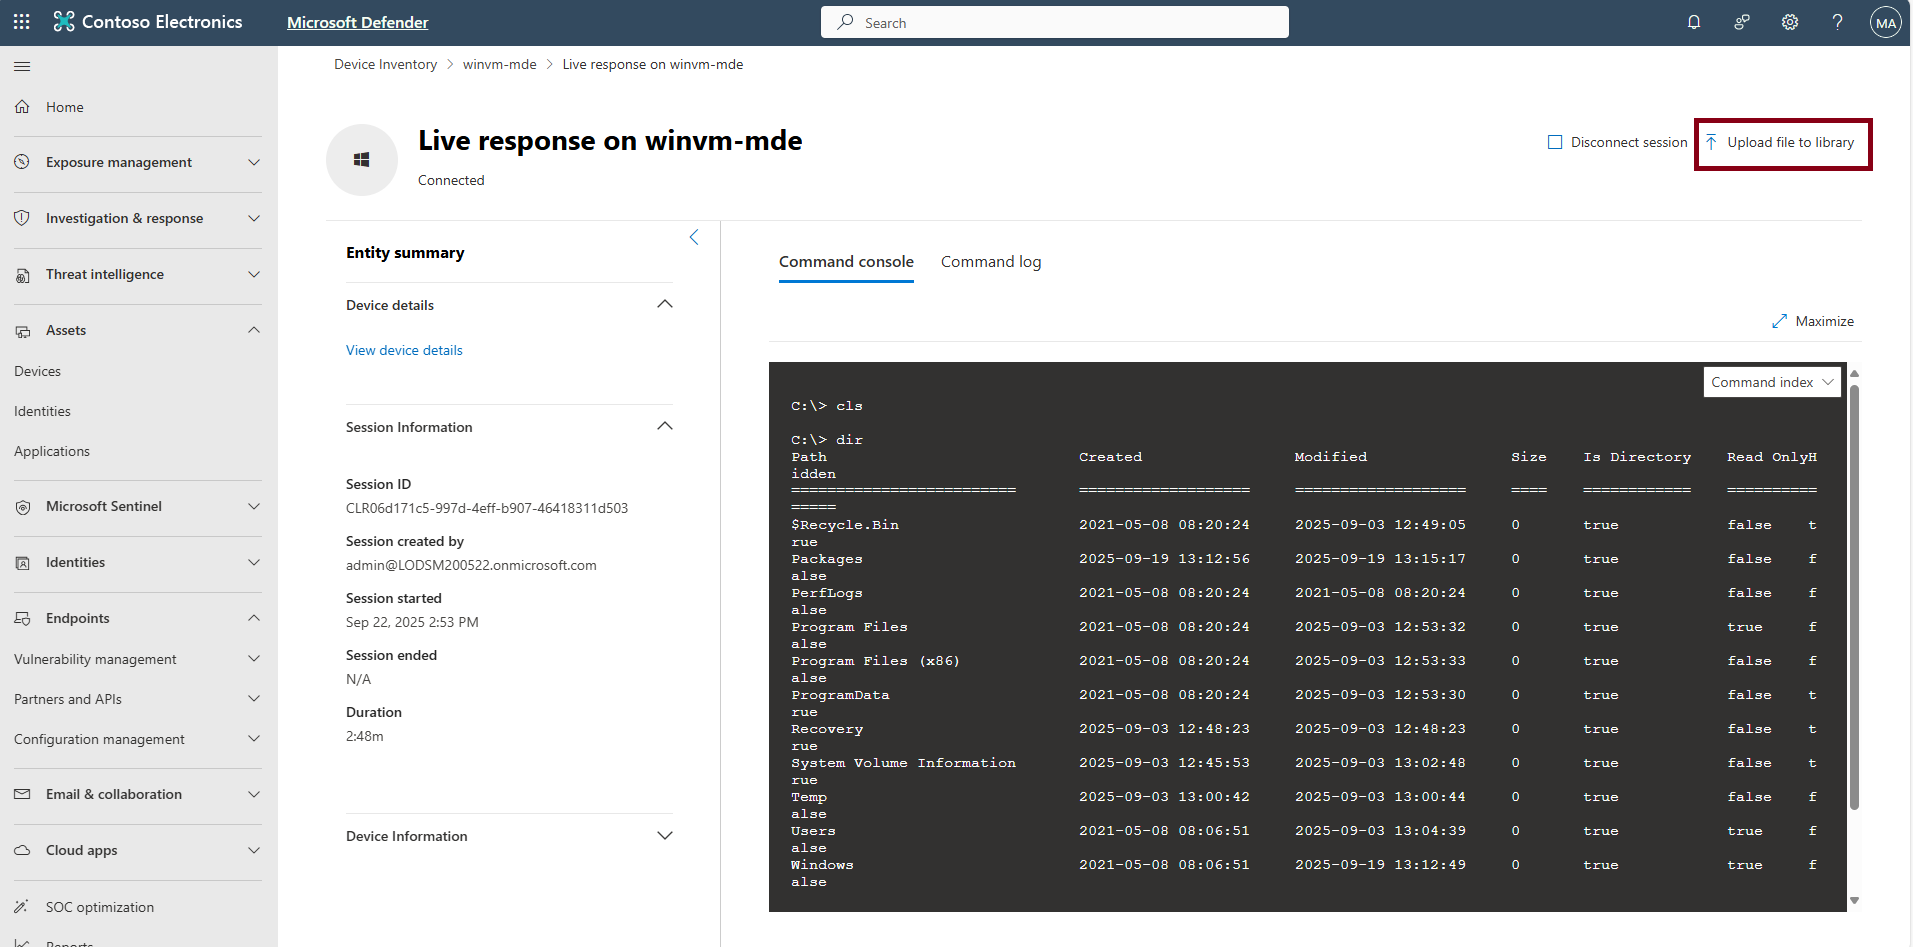Click the help question mark icon
Image resolution: width=1913 pixels, height=947 pixels.
point(1837,22)
